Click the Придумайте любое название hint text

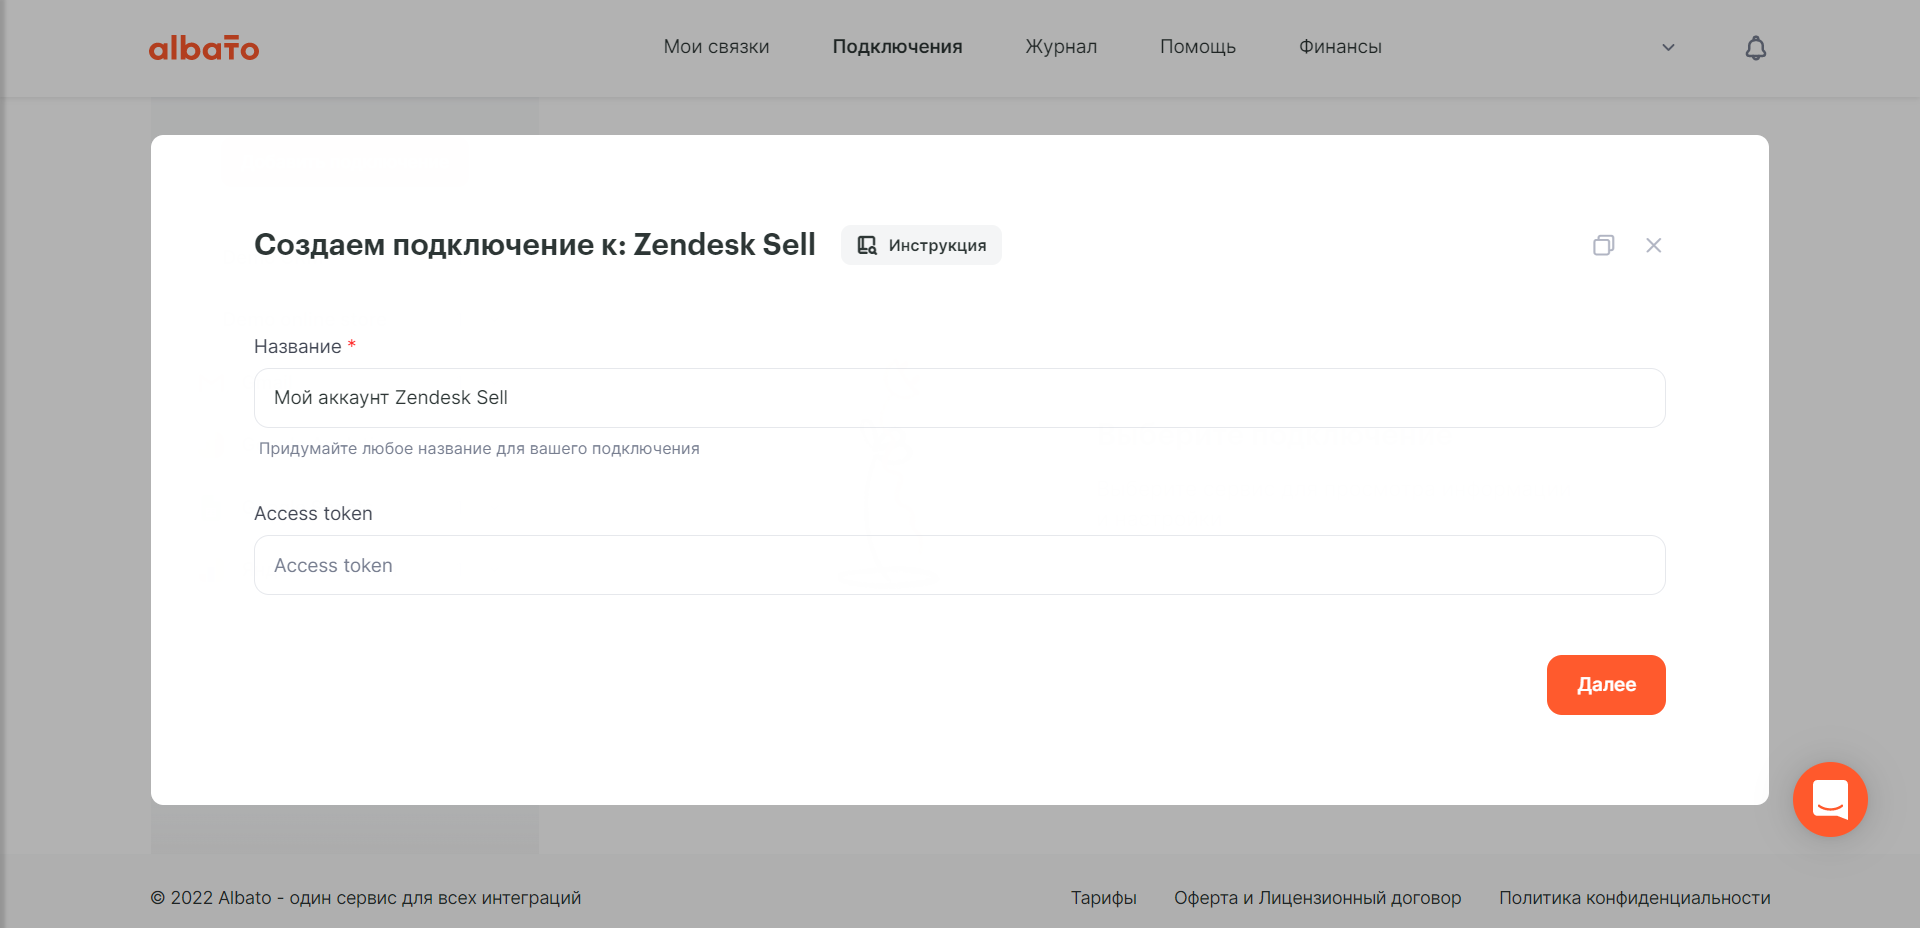coord(479,449)
